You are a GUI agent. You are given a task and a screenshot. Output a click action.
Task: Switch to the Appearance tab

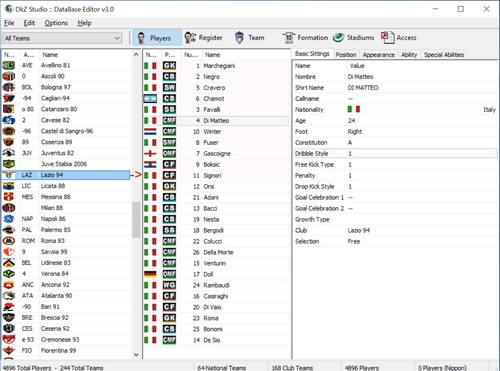tap(378, 55)
